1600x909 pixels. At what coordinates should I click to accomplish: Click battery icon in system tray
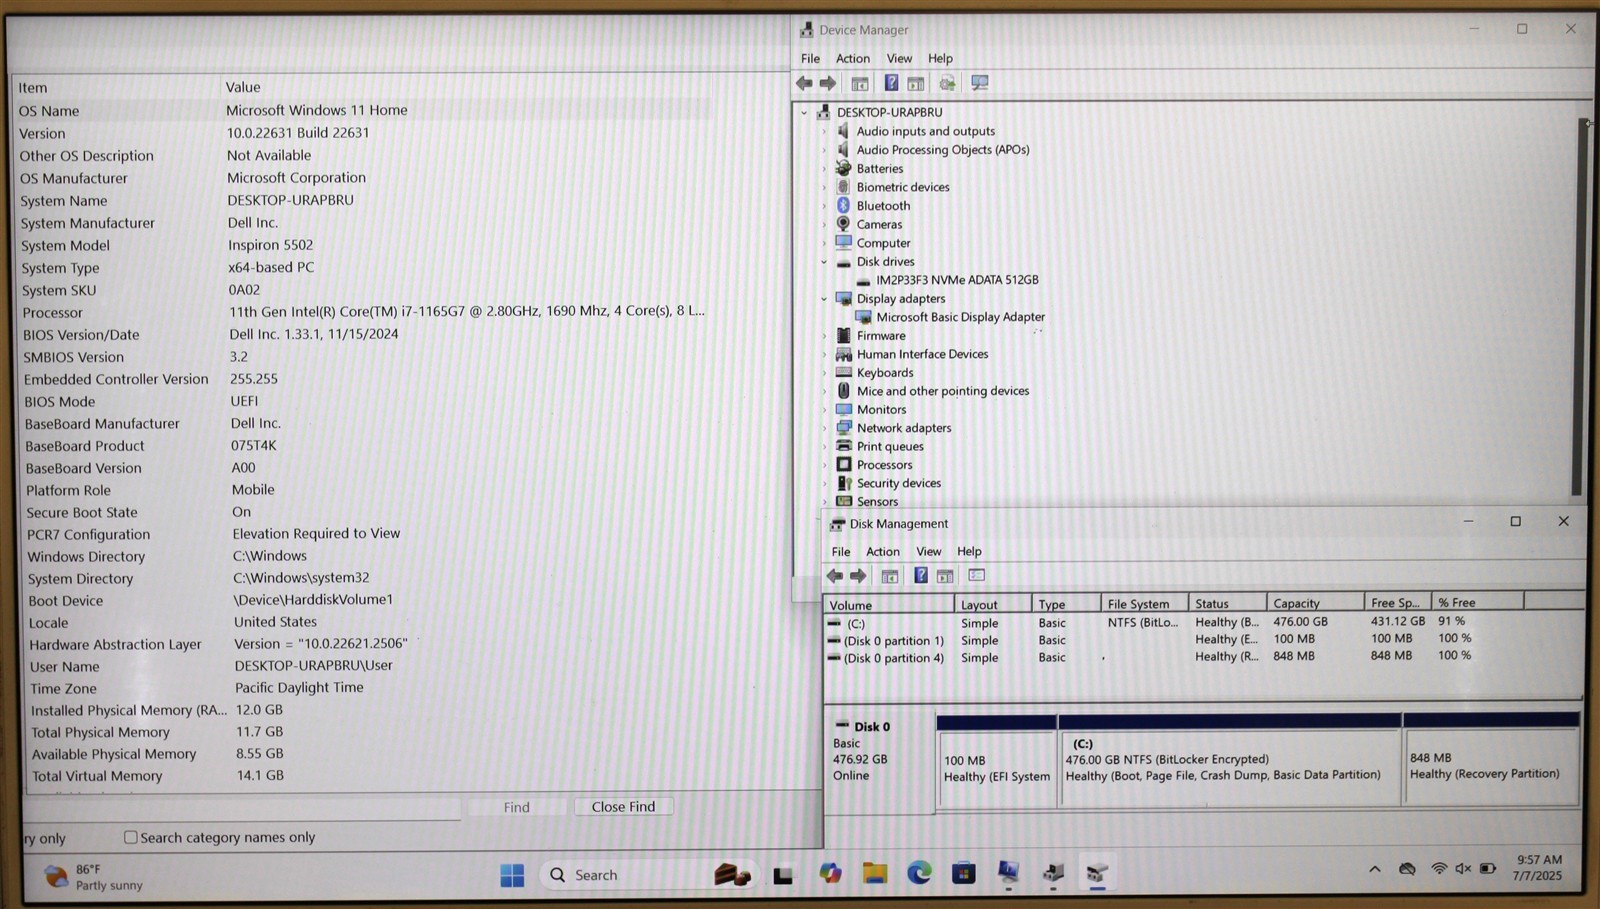[x=1488, y=868]
